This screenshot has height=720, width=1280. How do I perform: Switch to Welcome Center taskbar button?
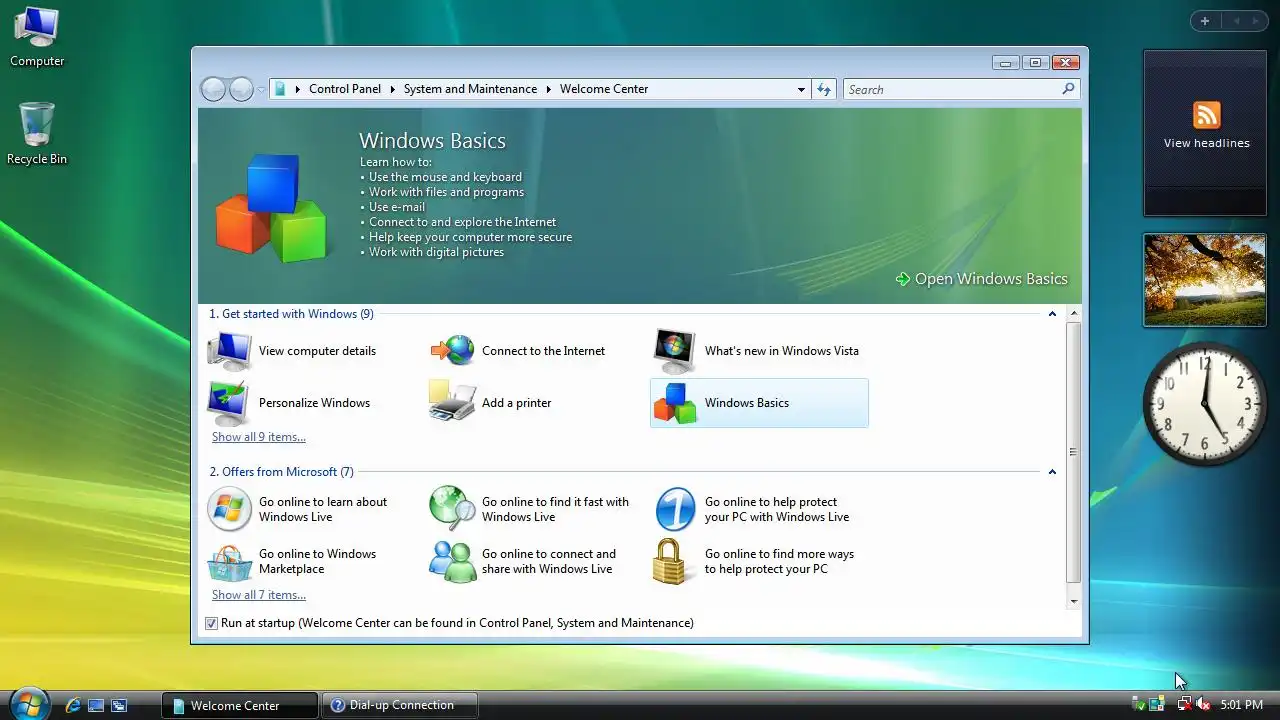[240, 705]
